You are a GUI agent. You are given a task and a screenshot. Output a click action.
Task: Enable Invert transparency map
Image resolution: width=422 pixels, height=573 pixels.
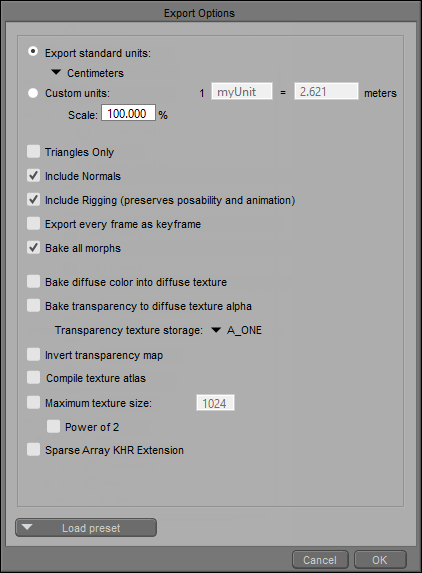point(33,354)
